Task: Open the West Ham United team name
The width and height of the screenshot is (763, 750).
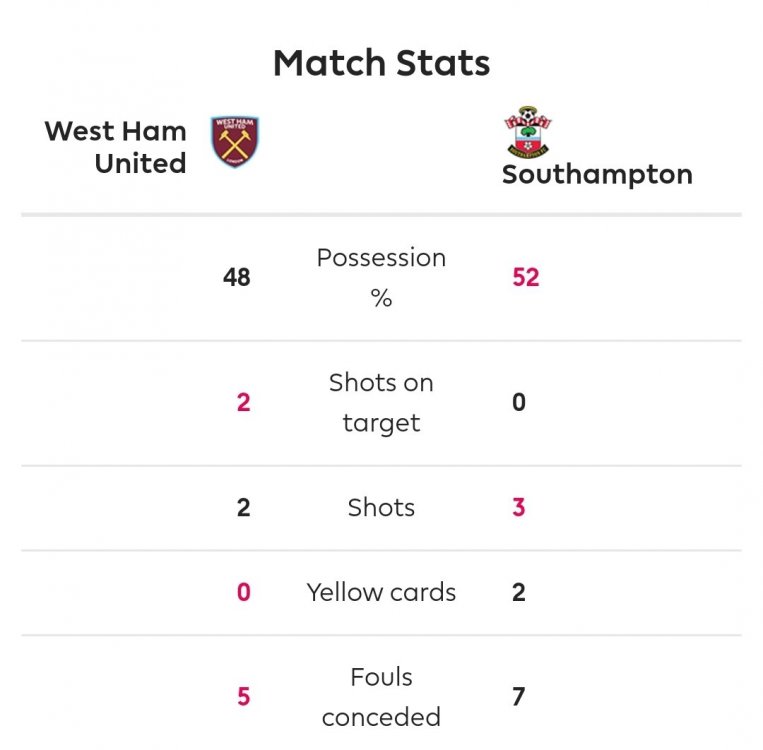Action: click(x=116, y=147)
